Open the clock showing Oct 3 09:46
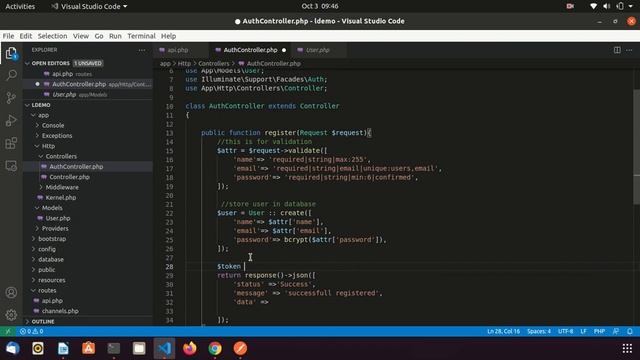This screenshot has width=640, height=360. click(320, 6)
